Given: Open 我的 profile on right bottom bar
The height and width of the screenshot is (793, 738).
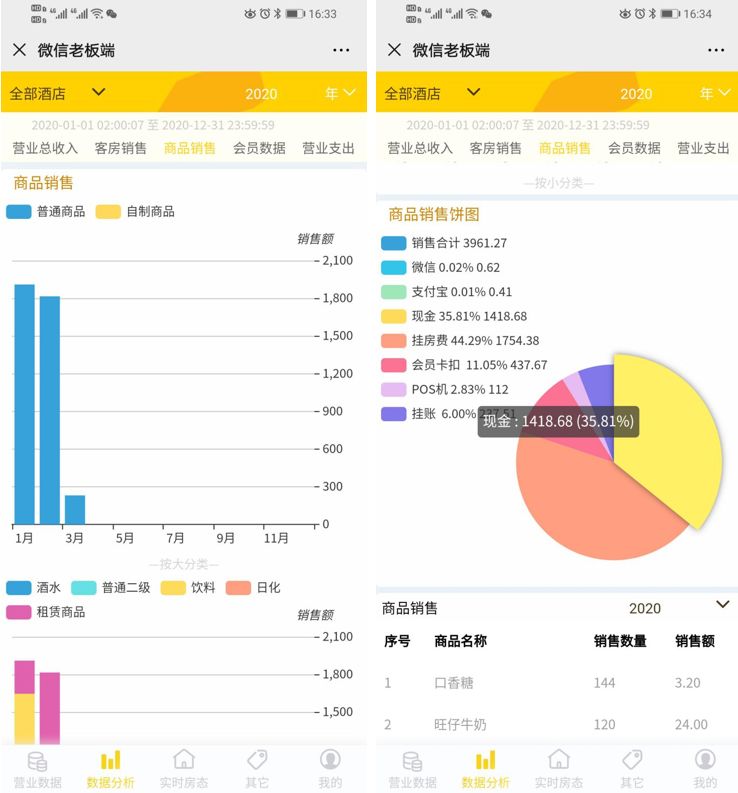Looking at the screenshot, I should click(705, 769).
